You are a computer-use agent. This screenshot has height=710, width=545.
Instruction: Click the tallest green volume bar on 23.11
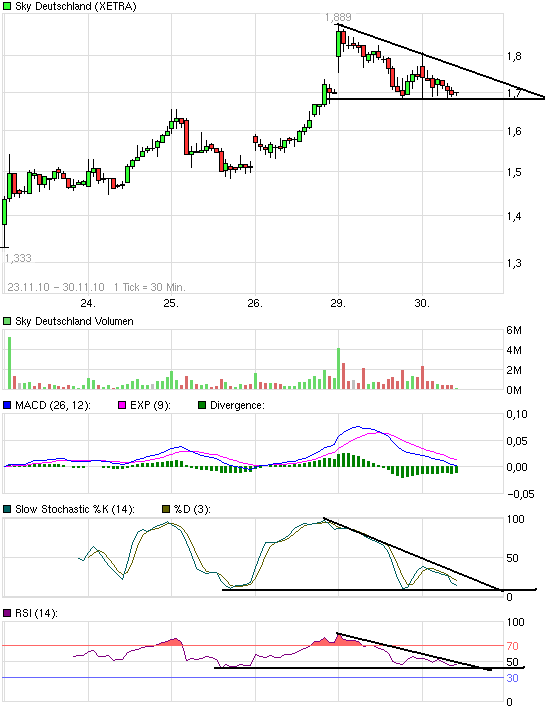click(x=10, y=363)
